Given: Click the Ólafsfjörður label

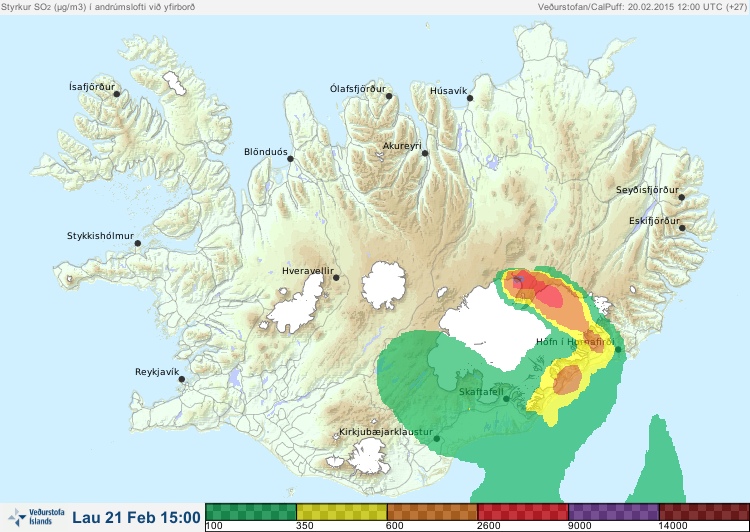Looking at the screenshot, I should [358, 89].
